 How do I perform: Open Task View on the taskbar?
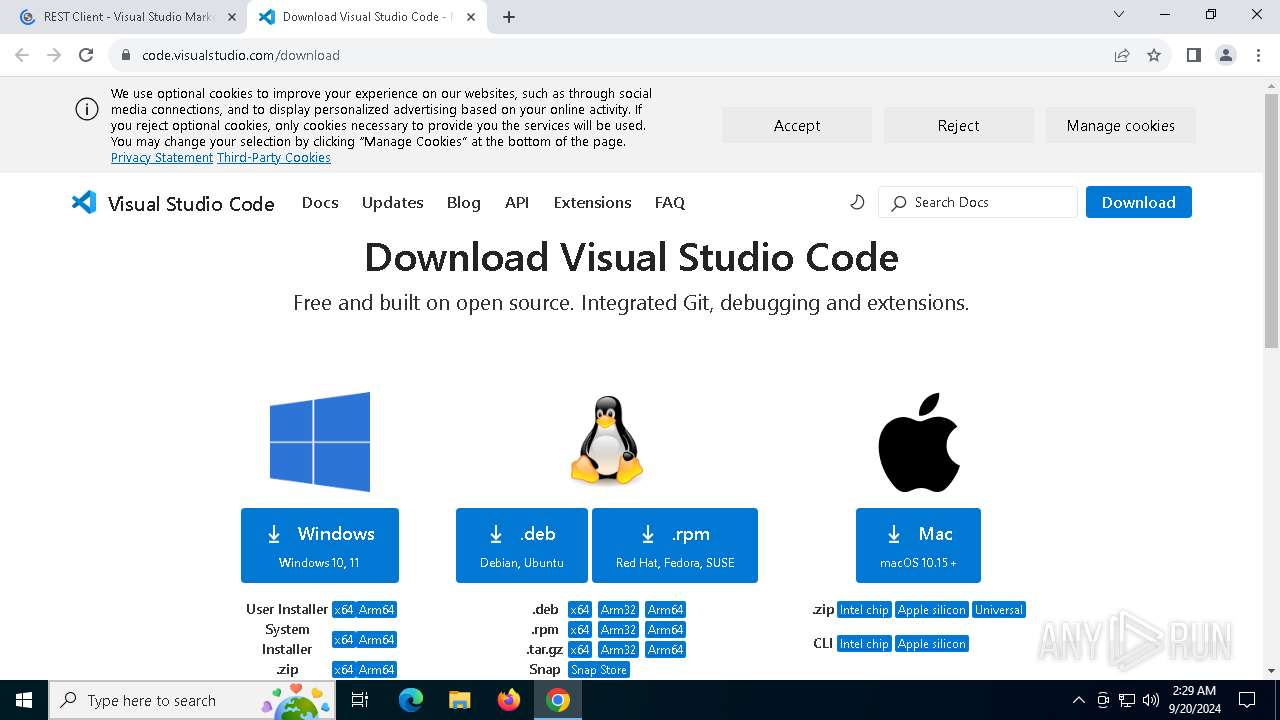[x=361, y=700]
